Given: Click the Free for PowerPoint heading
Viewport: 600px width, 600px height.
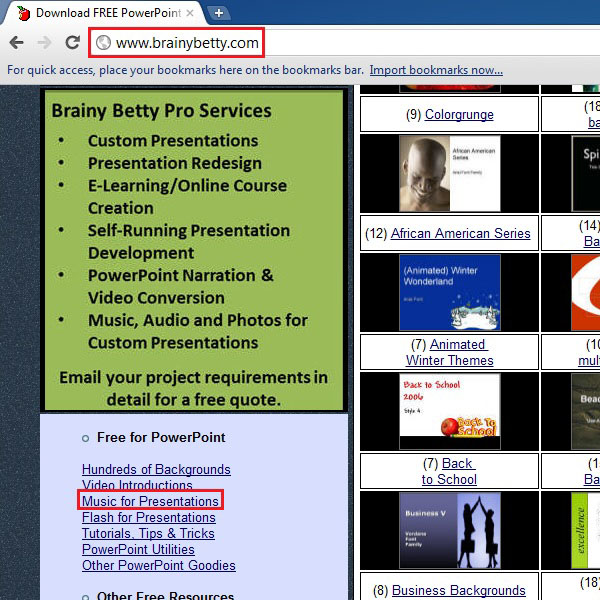Looking at the screenshot, I should (161, 437).
